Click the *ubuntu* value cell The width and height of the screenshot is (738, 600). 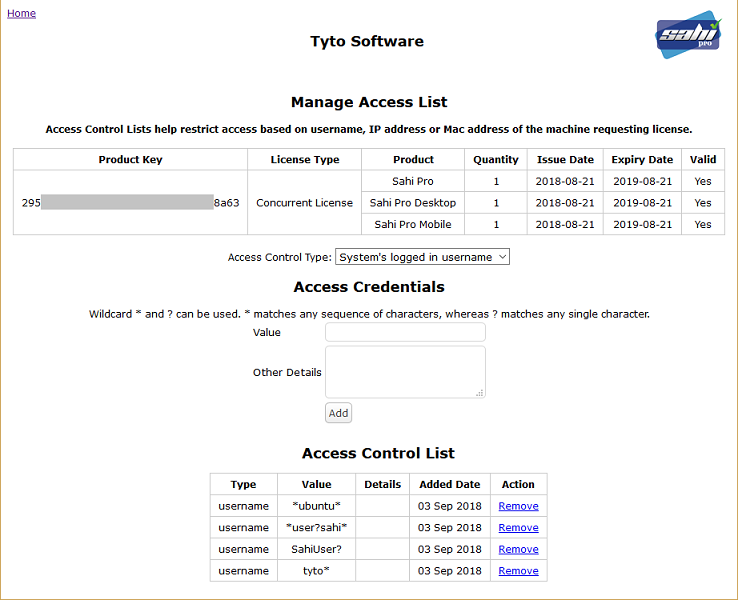coord(316,506)
